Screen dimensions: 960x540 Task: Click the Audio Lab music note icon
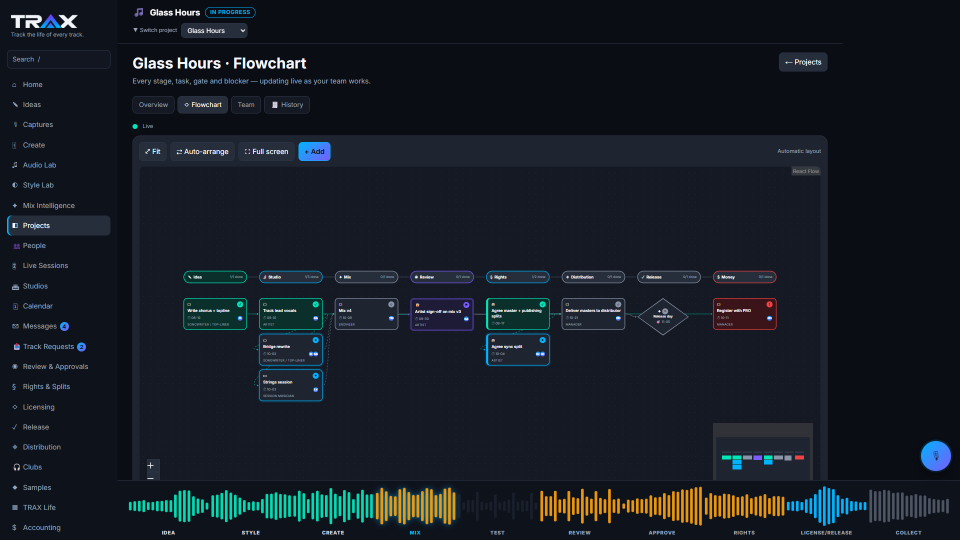point(15,165)
